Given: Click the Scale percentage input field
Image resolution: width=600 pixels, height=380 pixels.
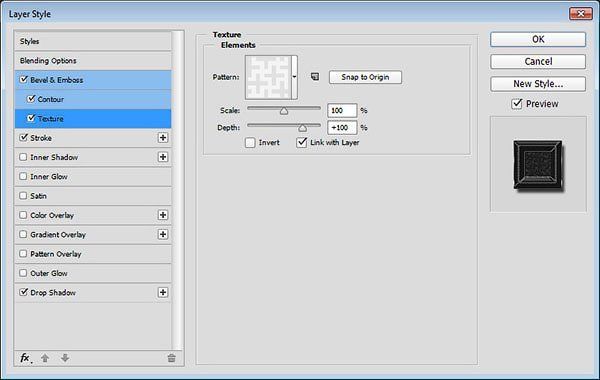Looking at the screenshot, I should (342, 110).
